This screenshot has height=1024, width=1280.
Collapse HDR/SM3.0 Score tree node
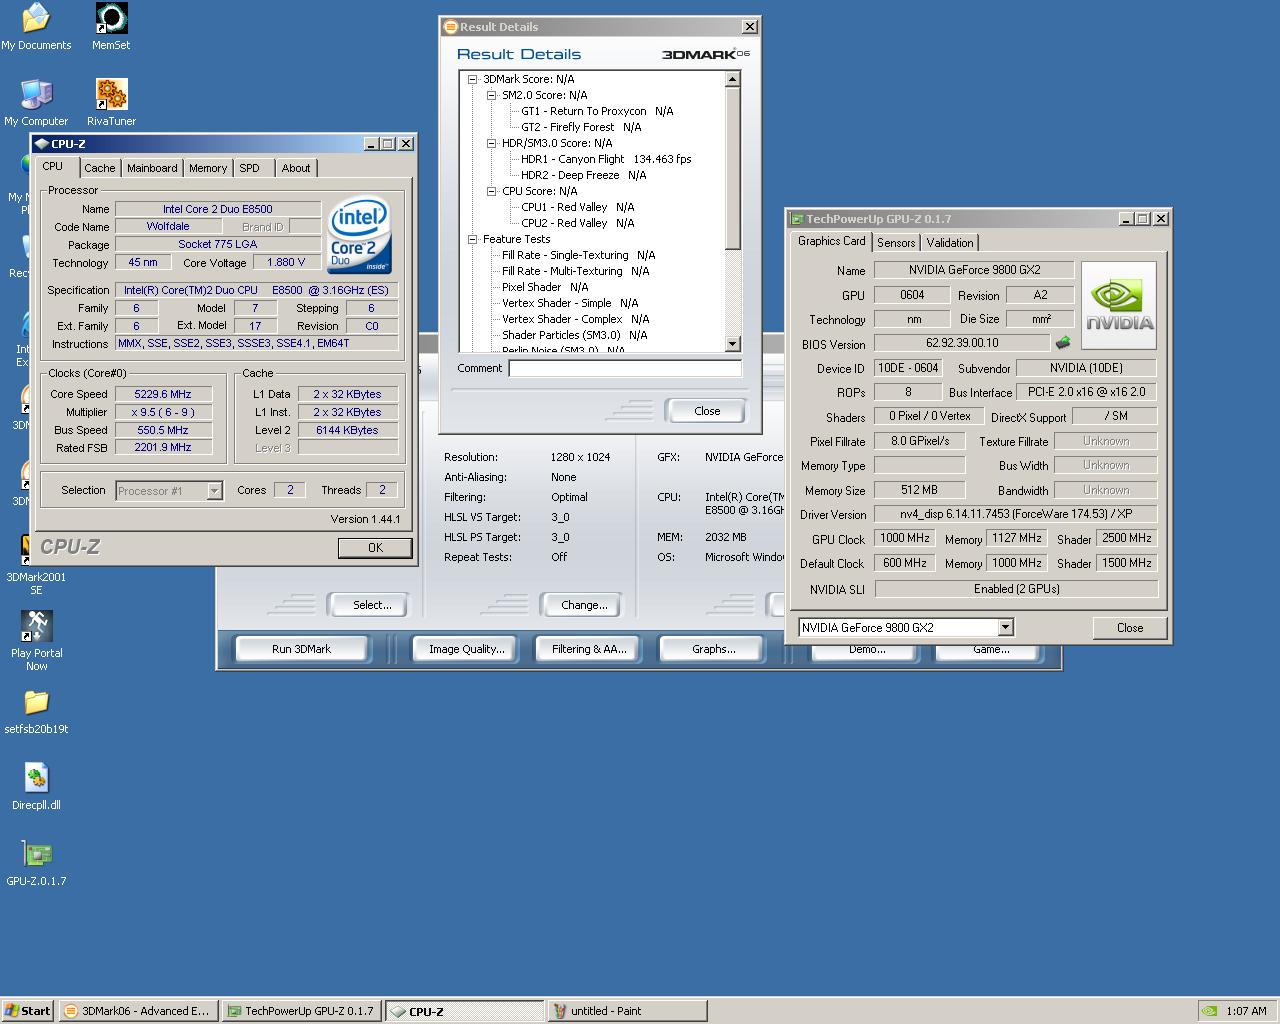[x=492, y=143]
